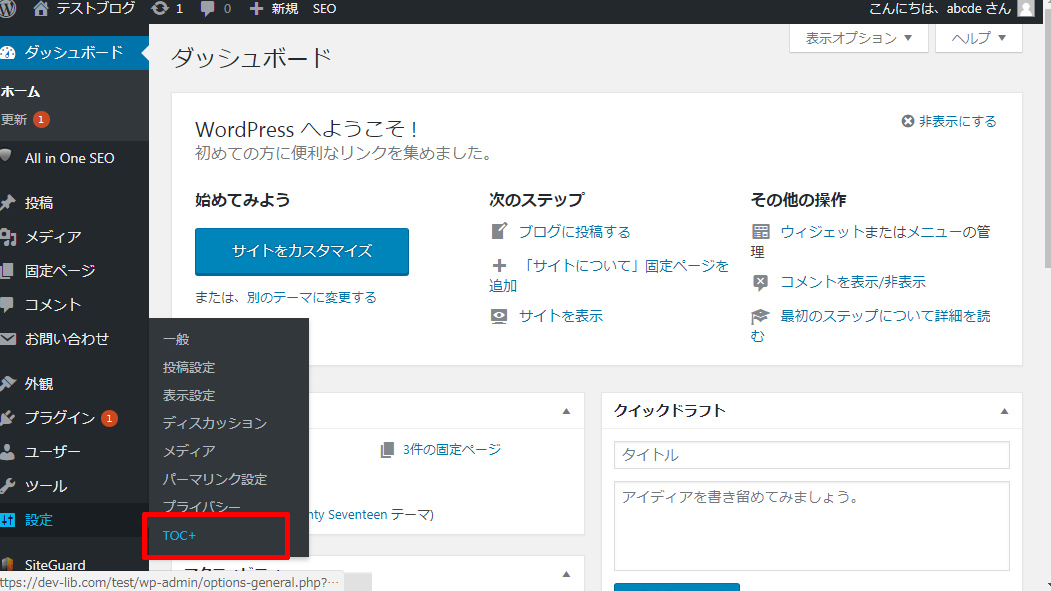
Task: Click the comments bubble icon in admin bar
Action: tap(209, 9)
